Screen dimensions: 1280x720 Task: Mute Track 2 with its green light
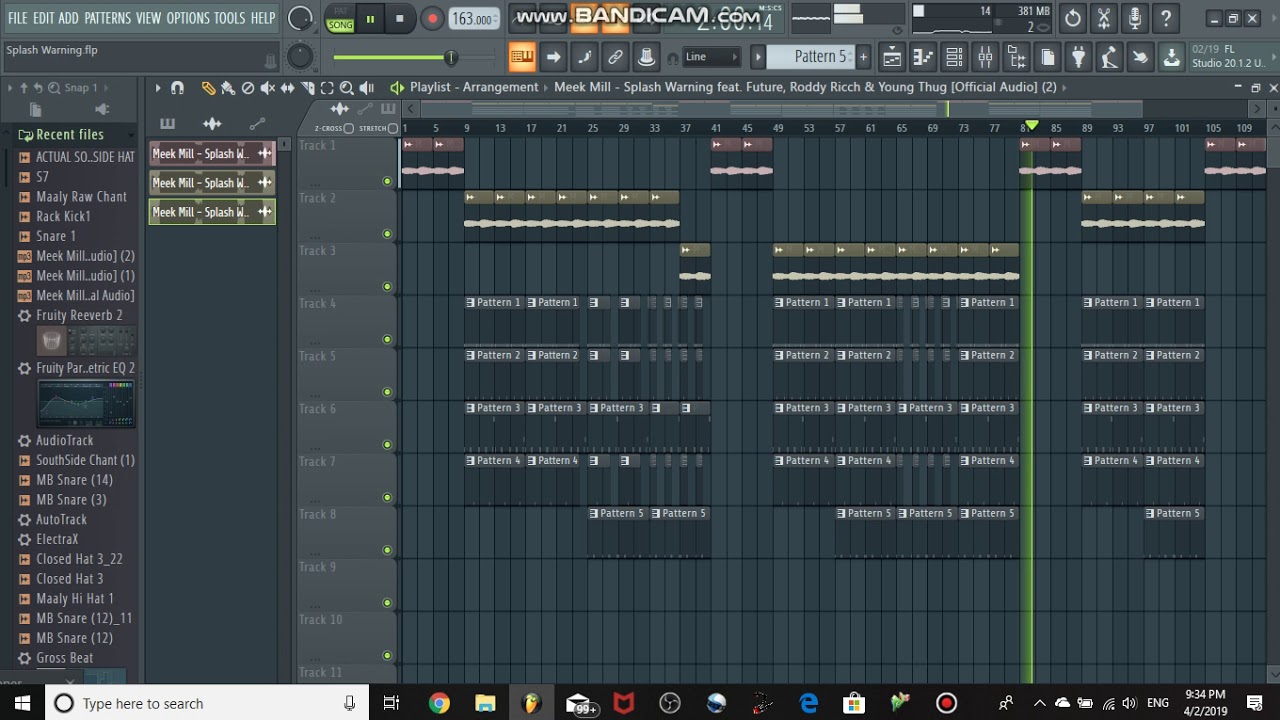coord(387,234)
